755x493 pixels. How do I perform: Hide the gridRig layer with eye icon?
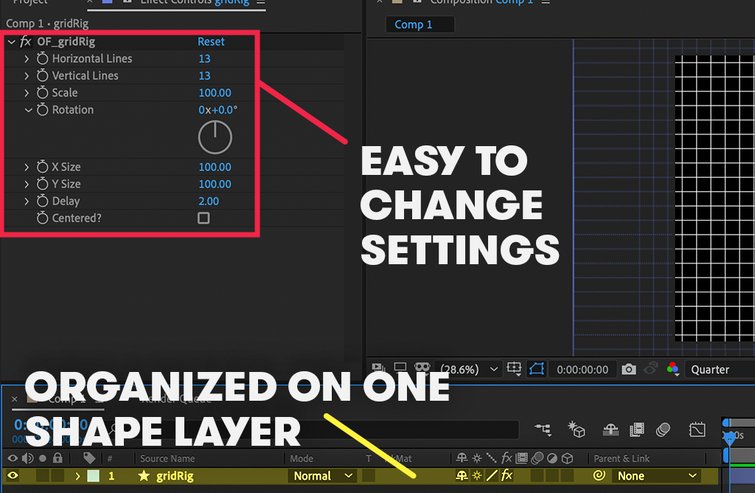click(13, 476)
